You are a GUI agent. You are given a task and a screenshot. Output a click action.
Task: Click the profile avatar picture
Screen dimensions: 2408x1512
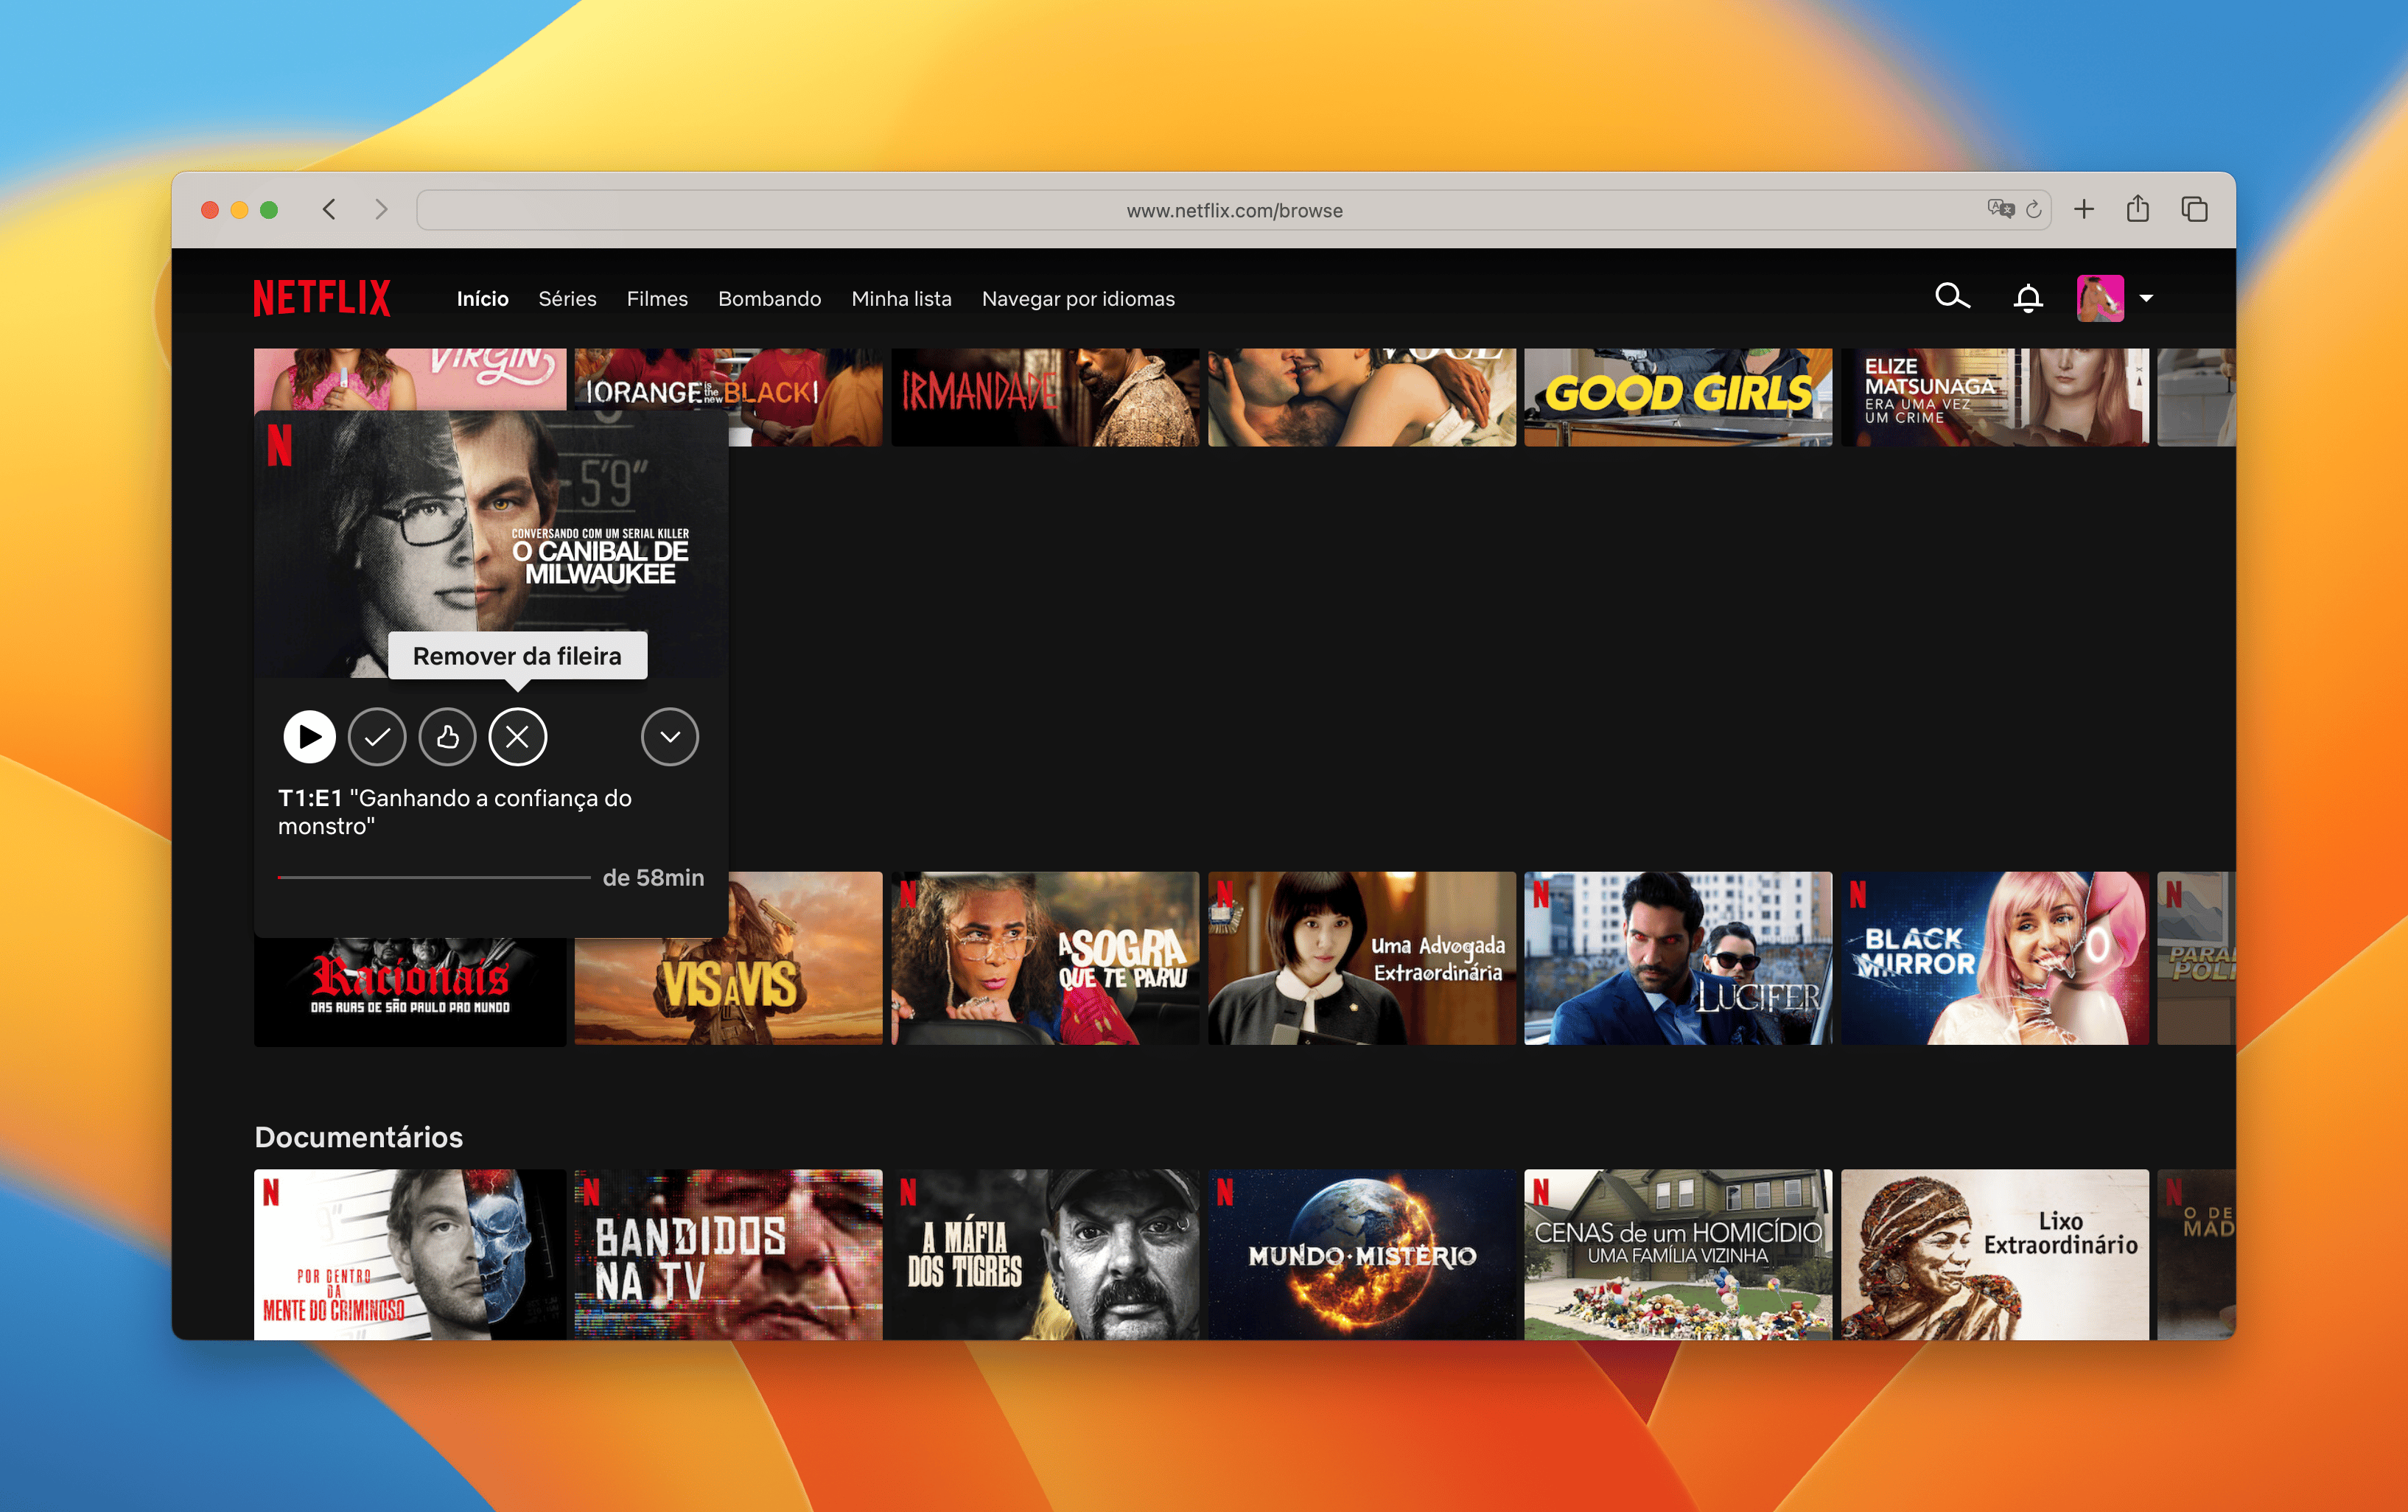coord(2100,298)
